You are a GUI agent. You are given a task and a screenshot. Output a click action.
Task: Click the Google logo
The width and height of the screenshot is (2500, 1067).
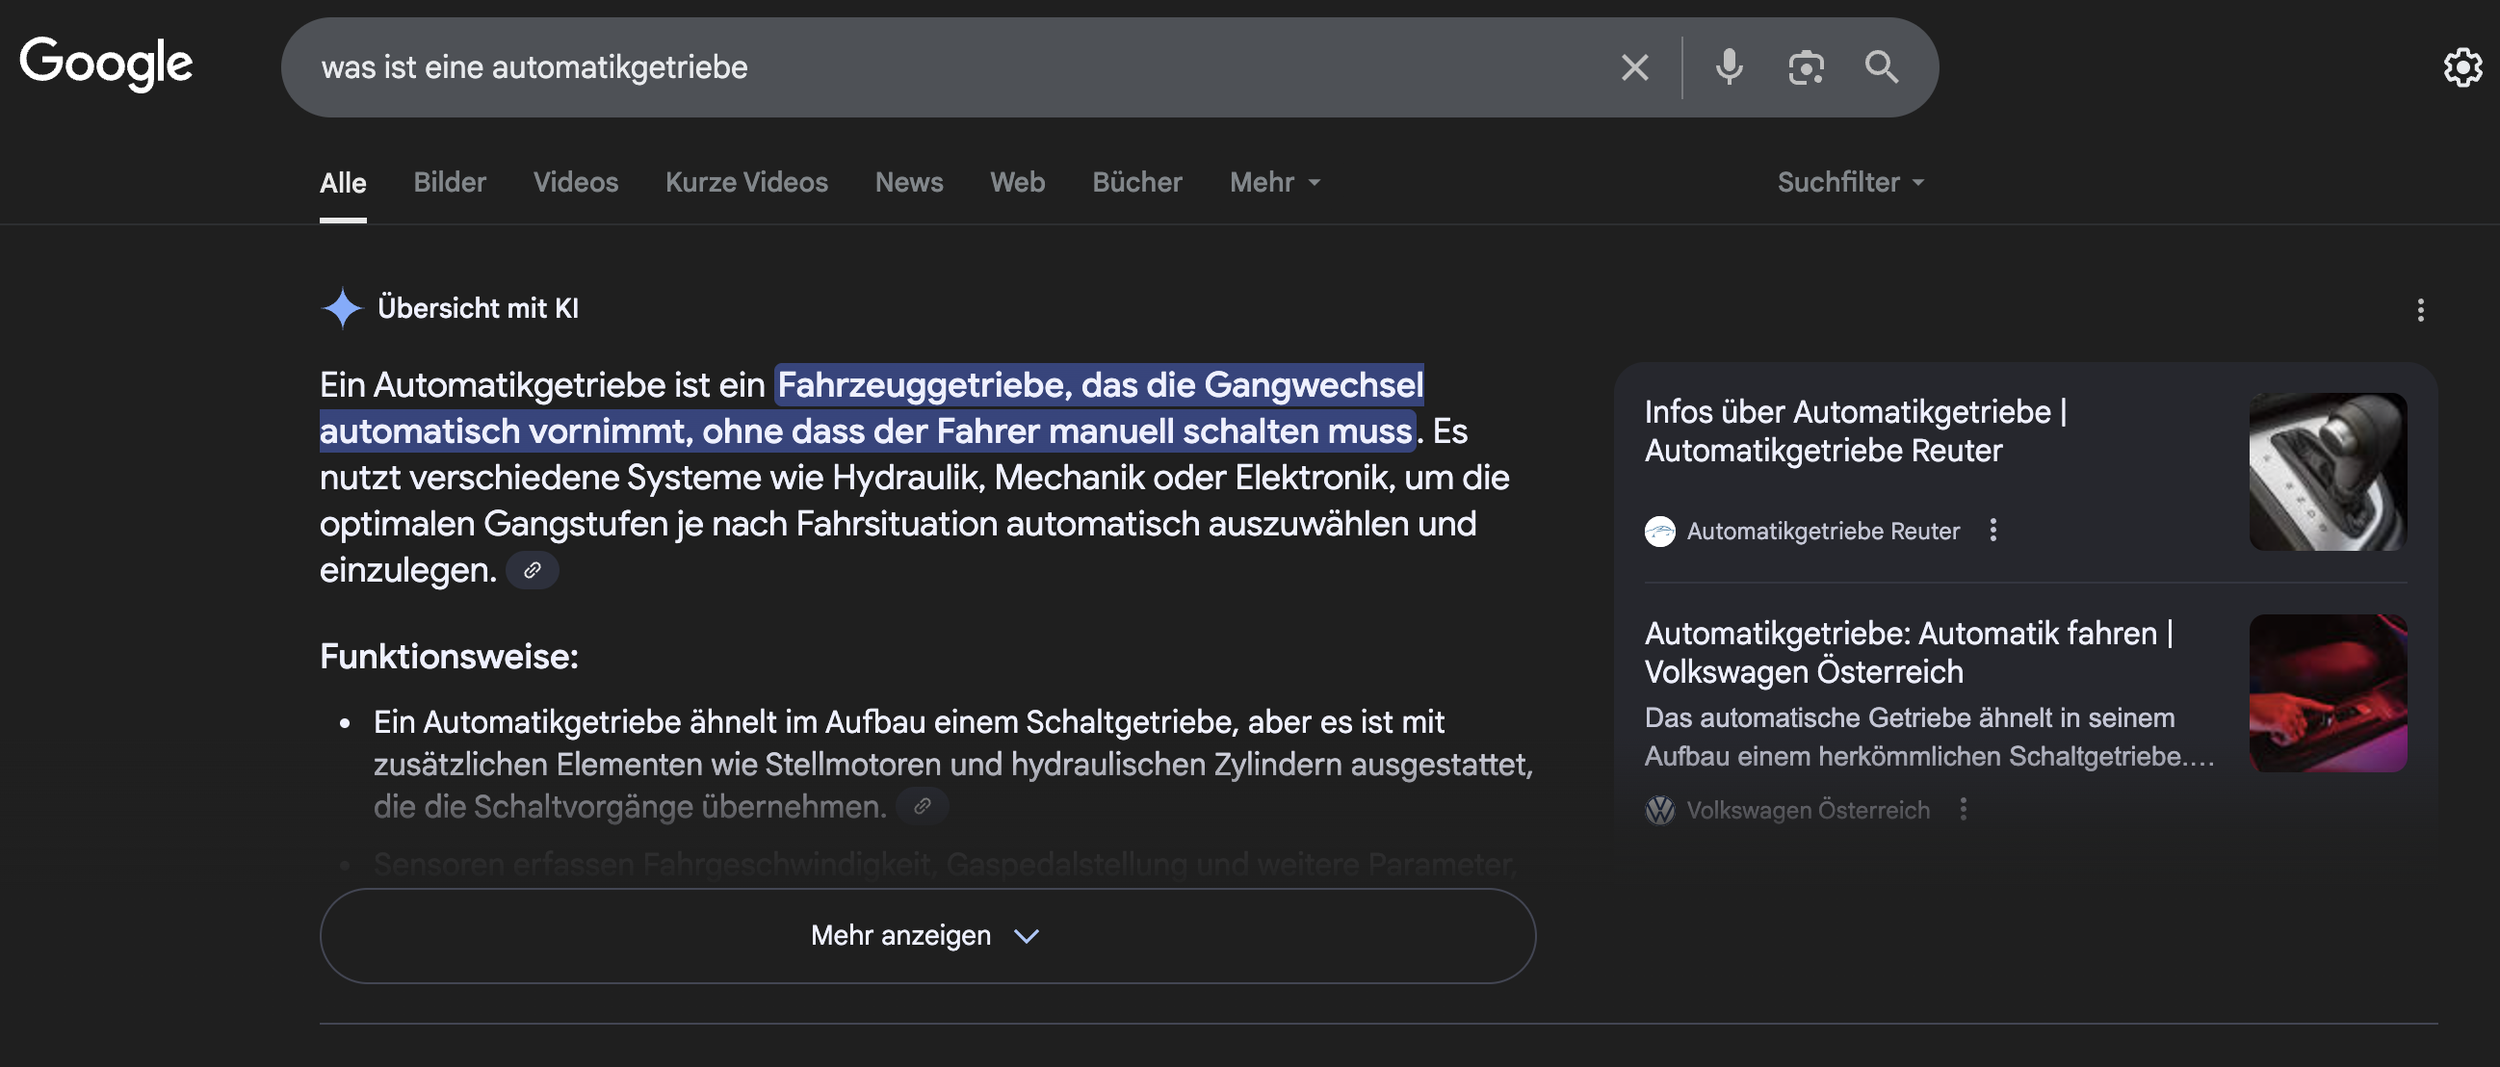tap(106, 63)
